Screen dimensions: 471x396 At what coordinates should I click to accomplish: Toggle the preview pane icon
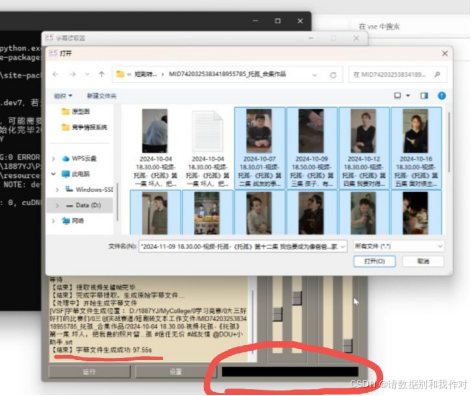click(x=424, y=96)
